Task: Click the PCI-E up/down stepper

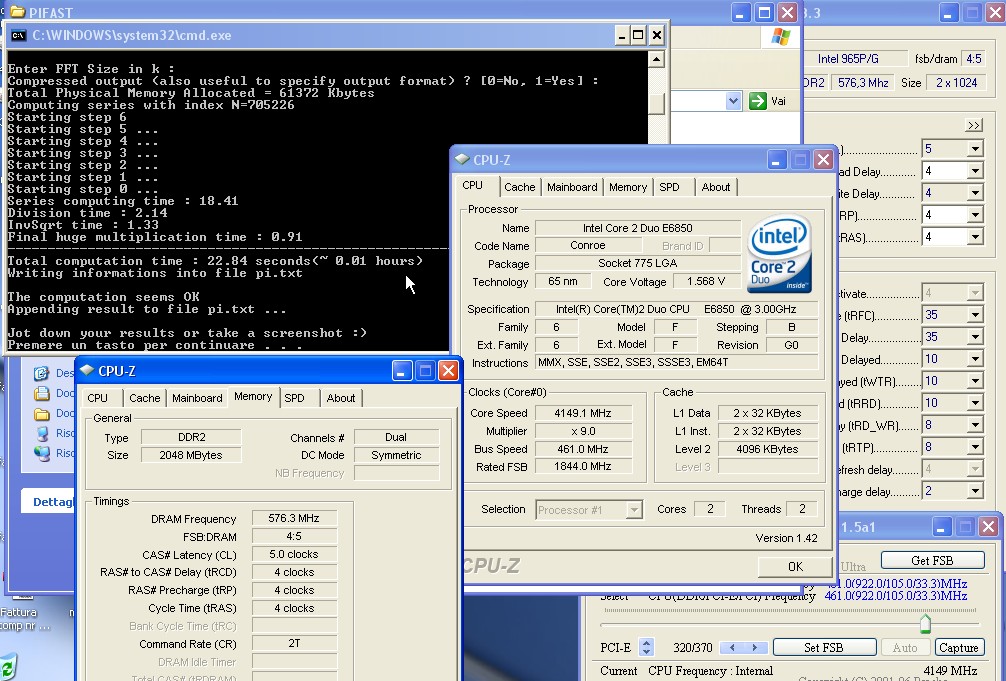Action: (646, 647)
